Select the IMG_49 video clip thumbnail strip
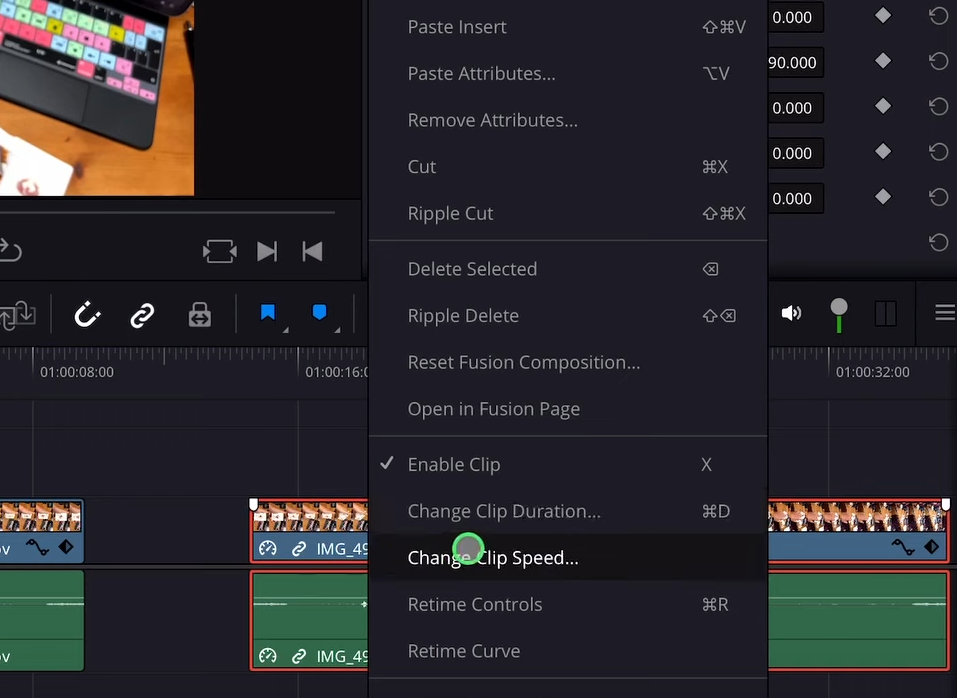This screenshot has height=698, width=957. pos(310,517)
